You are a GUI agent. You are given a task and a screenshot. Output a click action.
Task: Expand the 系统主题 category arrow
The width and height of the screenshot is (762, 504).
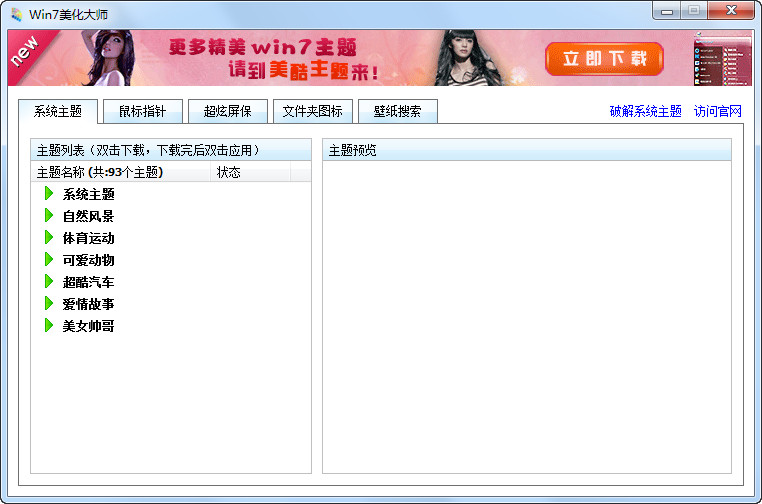click(x=49, y=193)
